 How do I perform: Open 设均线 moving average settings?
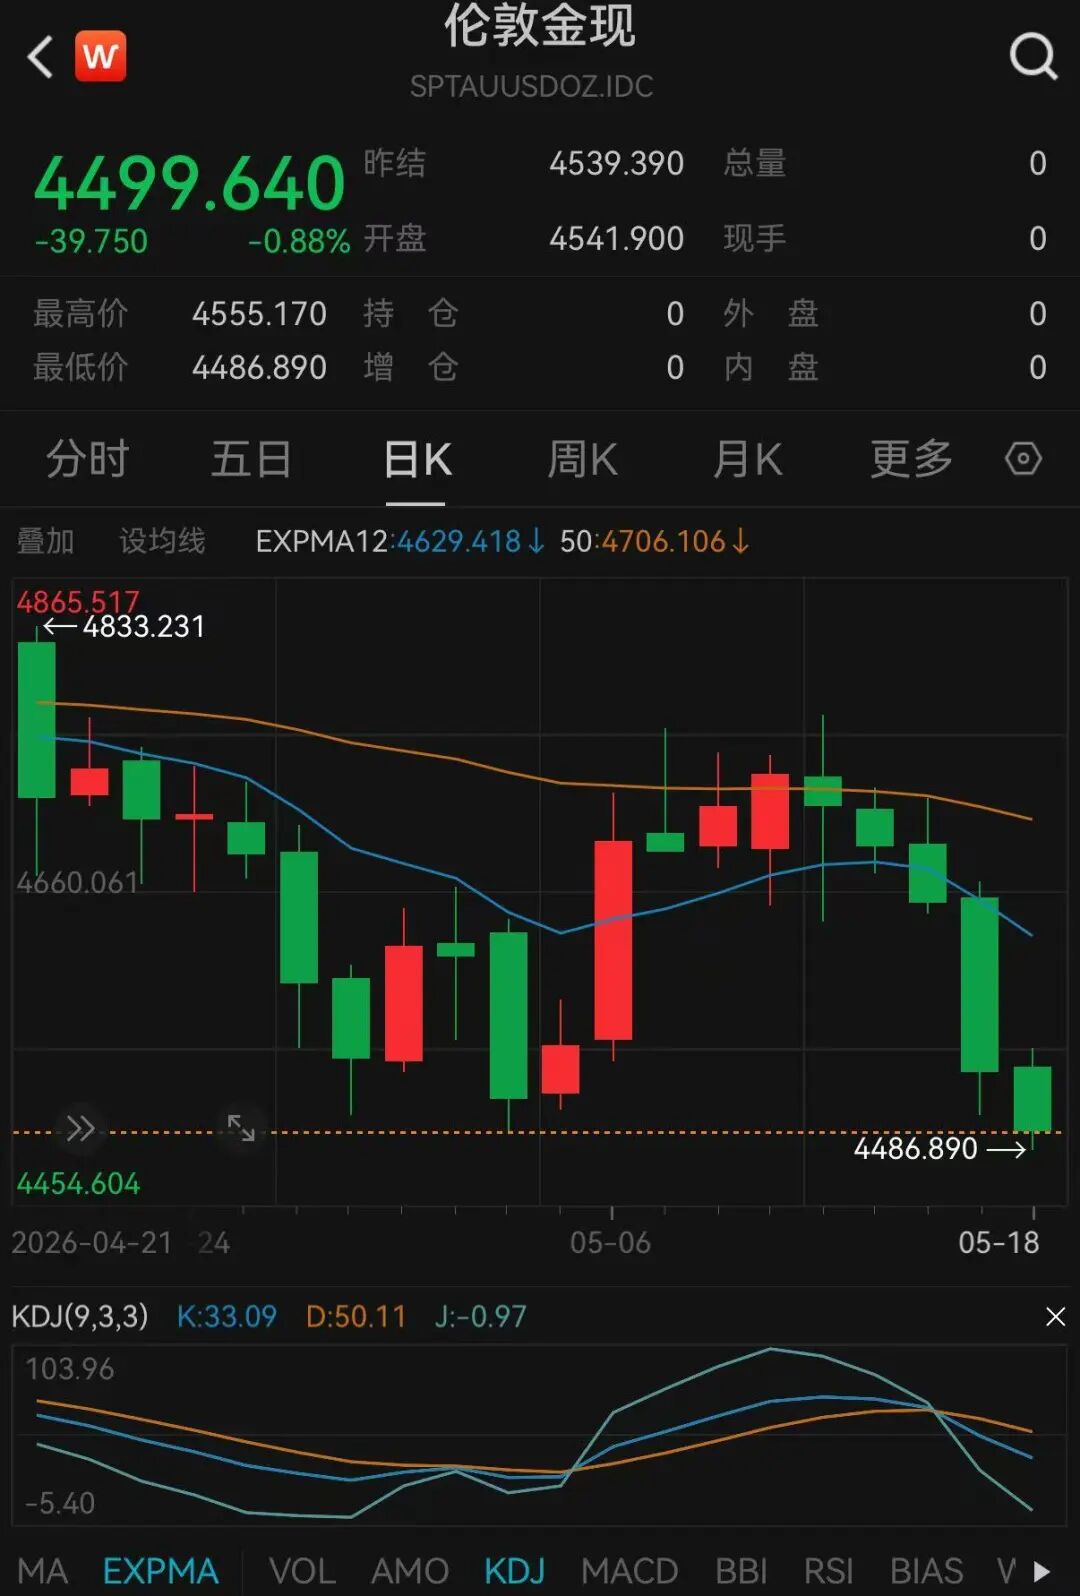162,541
